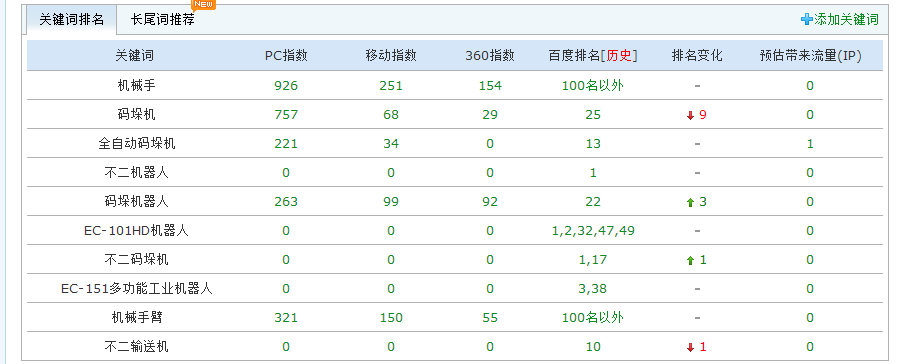Select keyword 码垛机

click(x=137, y=115)
